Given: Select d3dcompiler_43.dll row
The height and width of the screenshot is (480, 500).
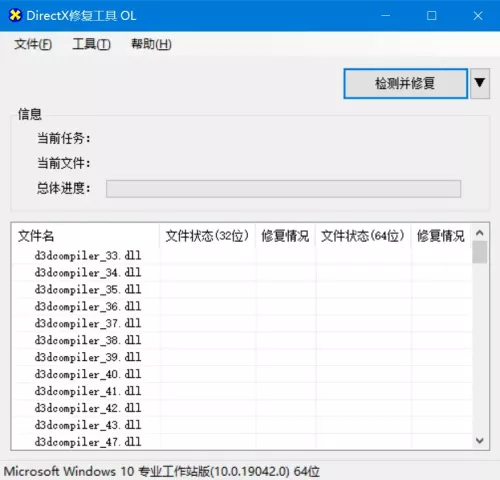Looking at the screenshot, I should coord(242,425).
